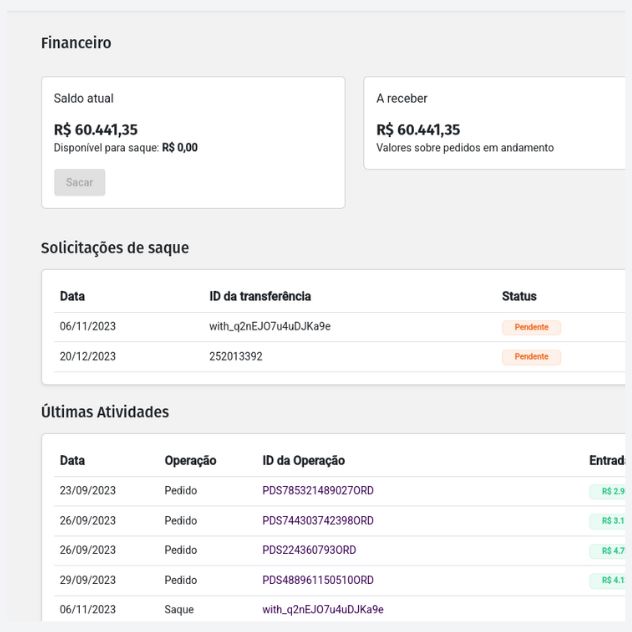Click the green entry badge for PDS488961150510ORD

609,580
